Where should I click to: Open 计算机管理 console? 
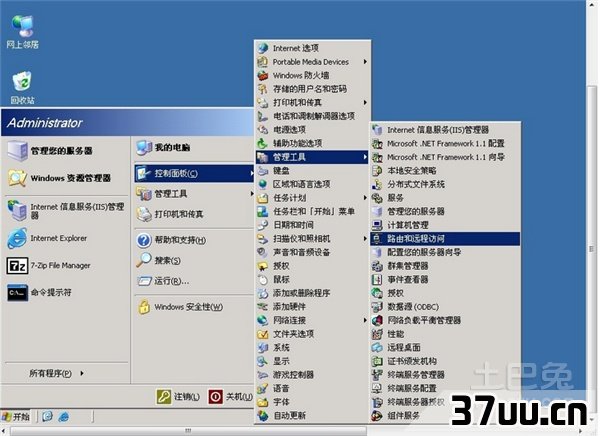[445, 225]
